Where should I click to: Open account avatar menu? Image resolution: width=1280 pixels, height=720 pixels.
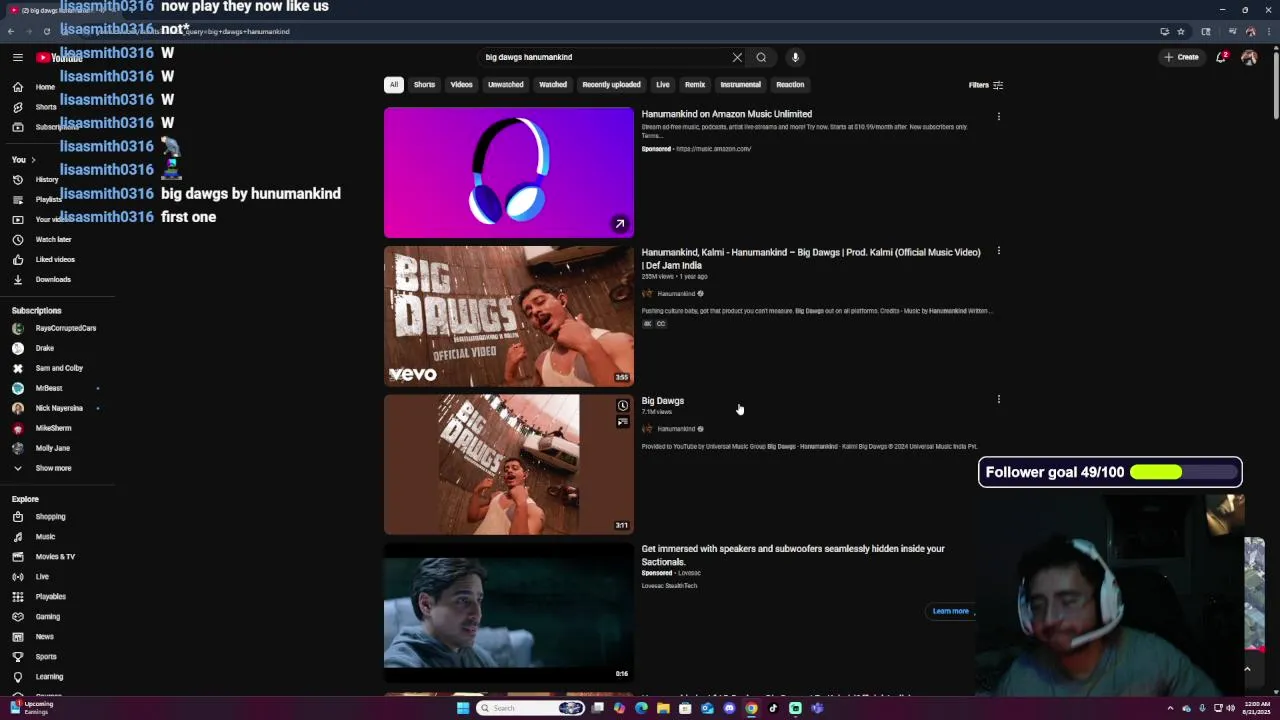pyautogui.click(x=1249, y=57)
